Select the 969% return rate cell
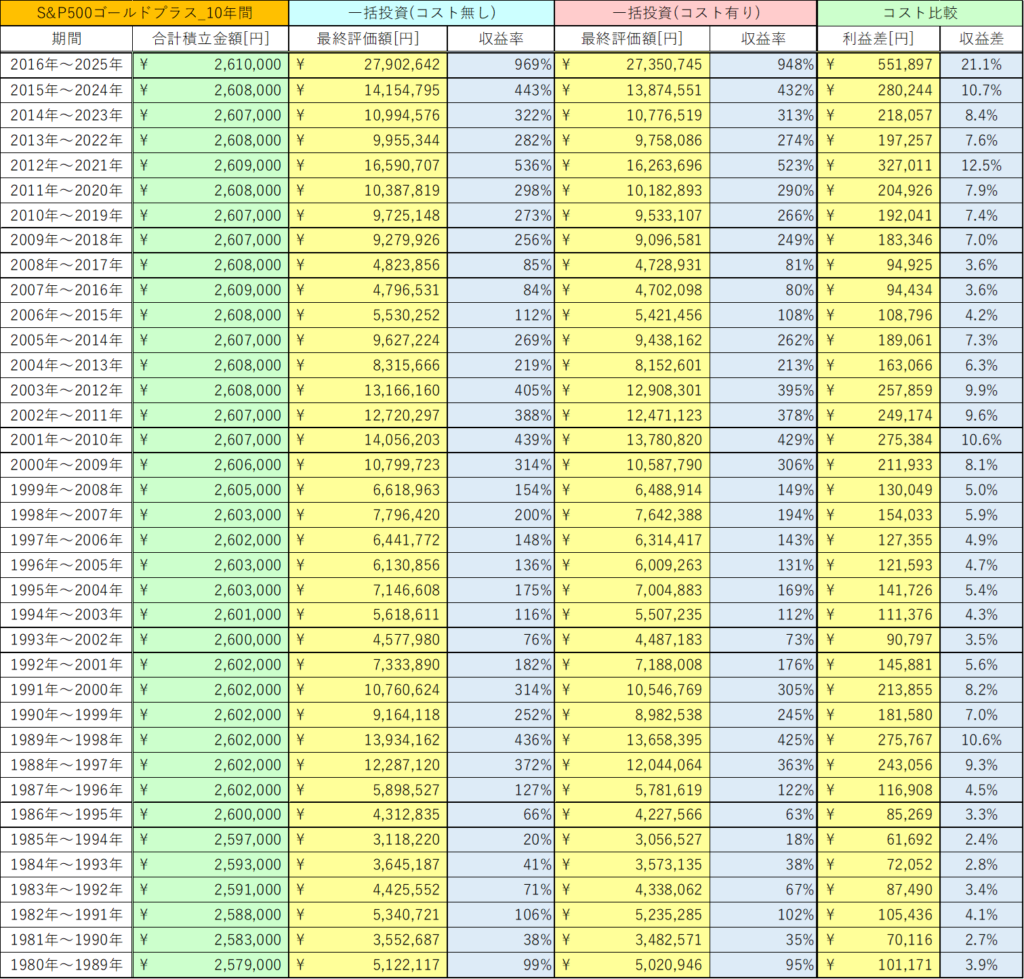Image resolution: width=1024 pixels, height=979 pixels. coord(500,64)
